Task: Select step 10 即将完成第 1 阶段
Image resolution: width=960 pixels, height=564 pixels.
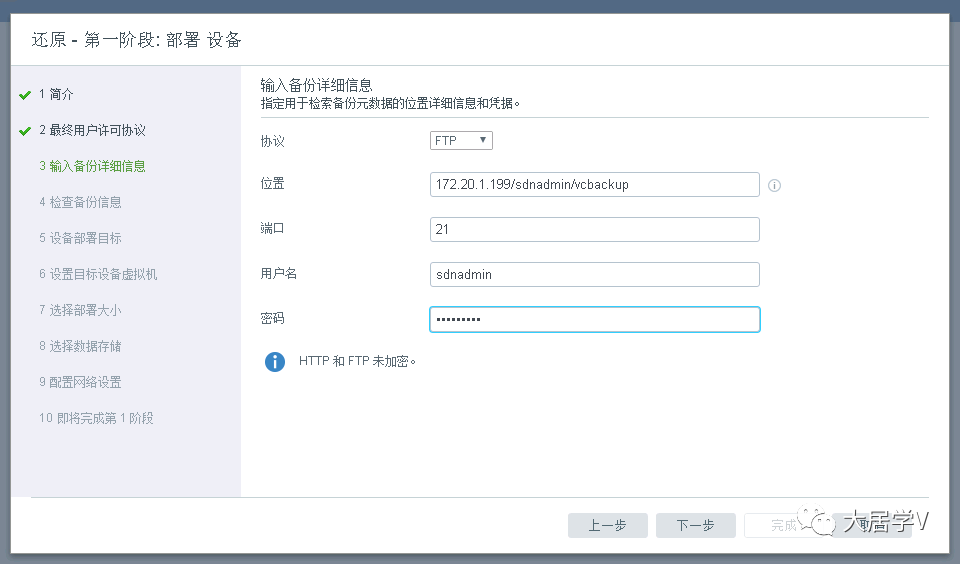Action: point(96,419)
